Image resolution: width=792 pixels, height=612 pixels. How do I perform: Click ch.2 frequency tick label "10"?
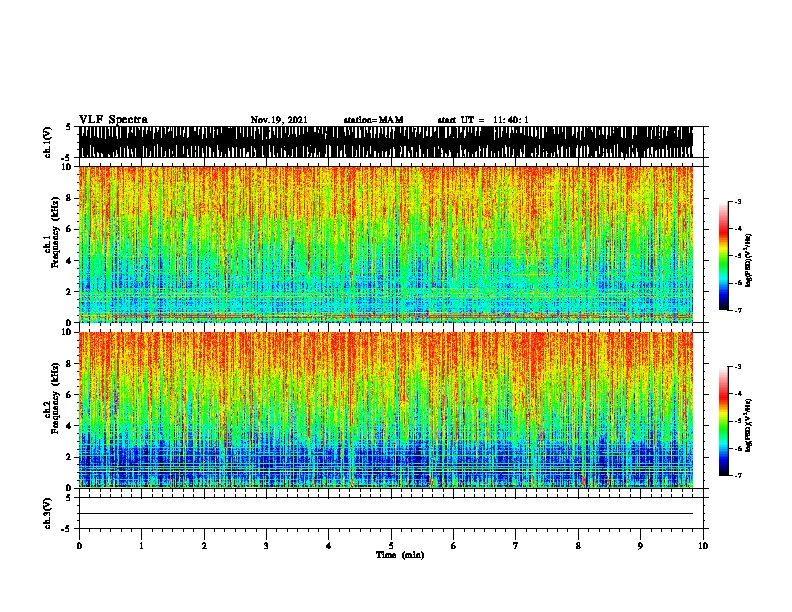tap(67, 332)
